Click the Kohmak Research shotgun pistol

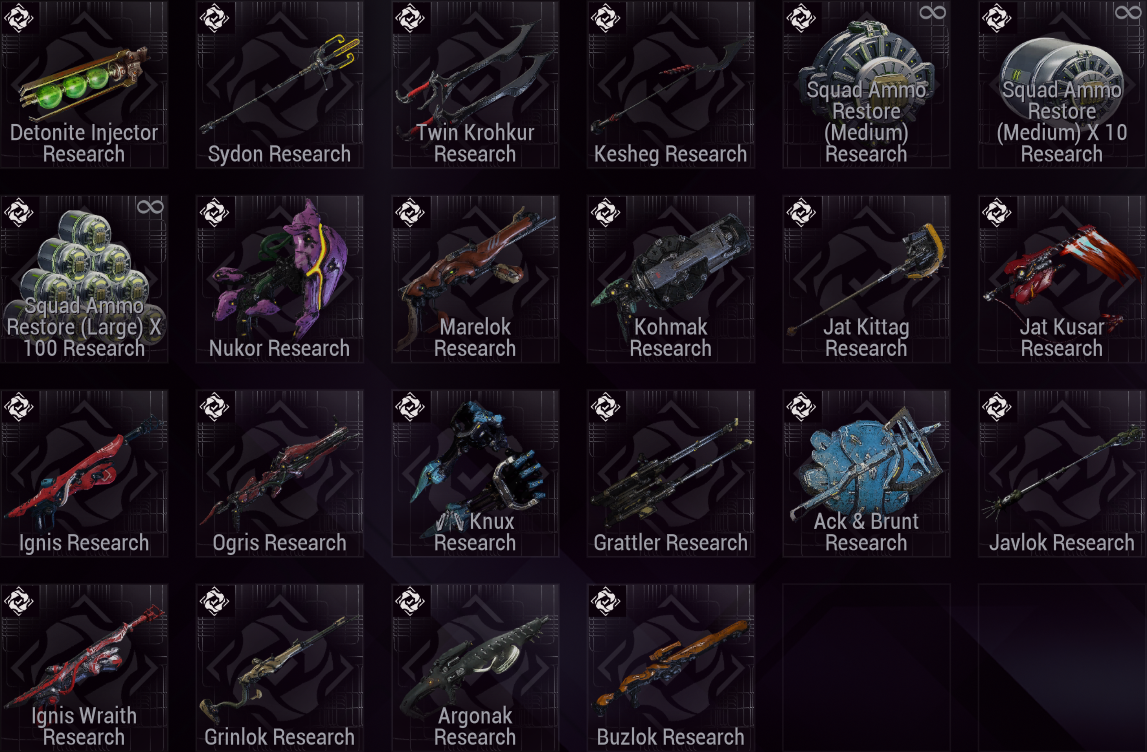point(671,279)
